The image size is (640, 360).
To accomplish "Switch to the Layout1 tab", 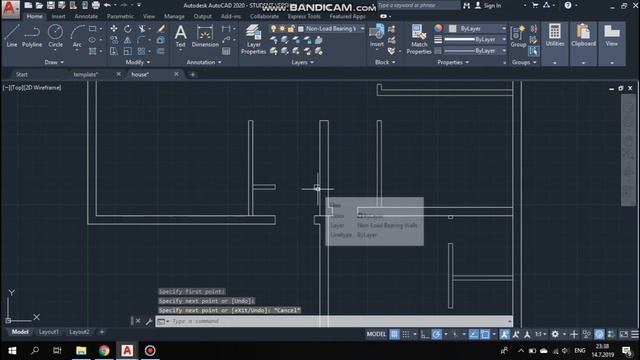I will (x=49, y=332).
